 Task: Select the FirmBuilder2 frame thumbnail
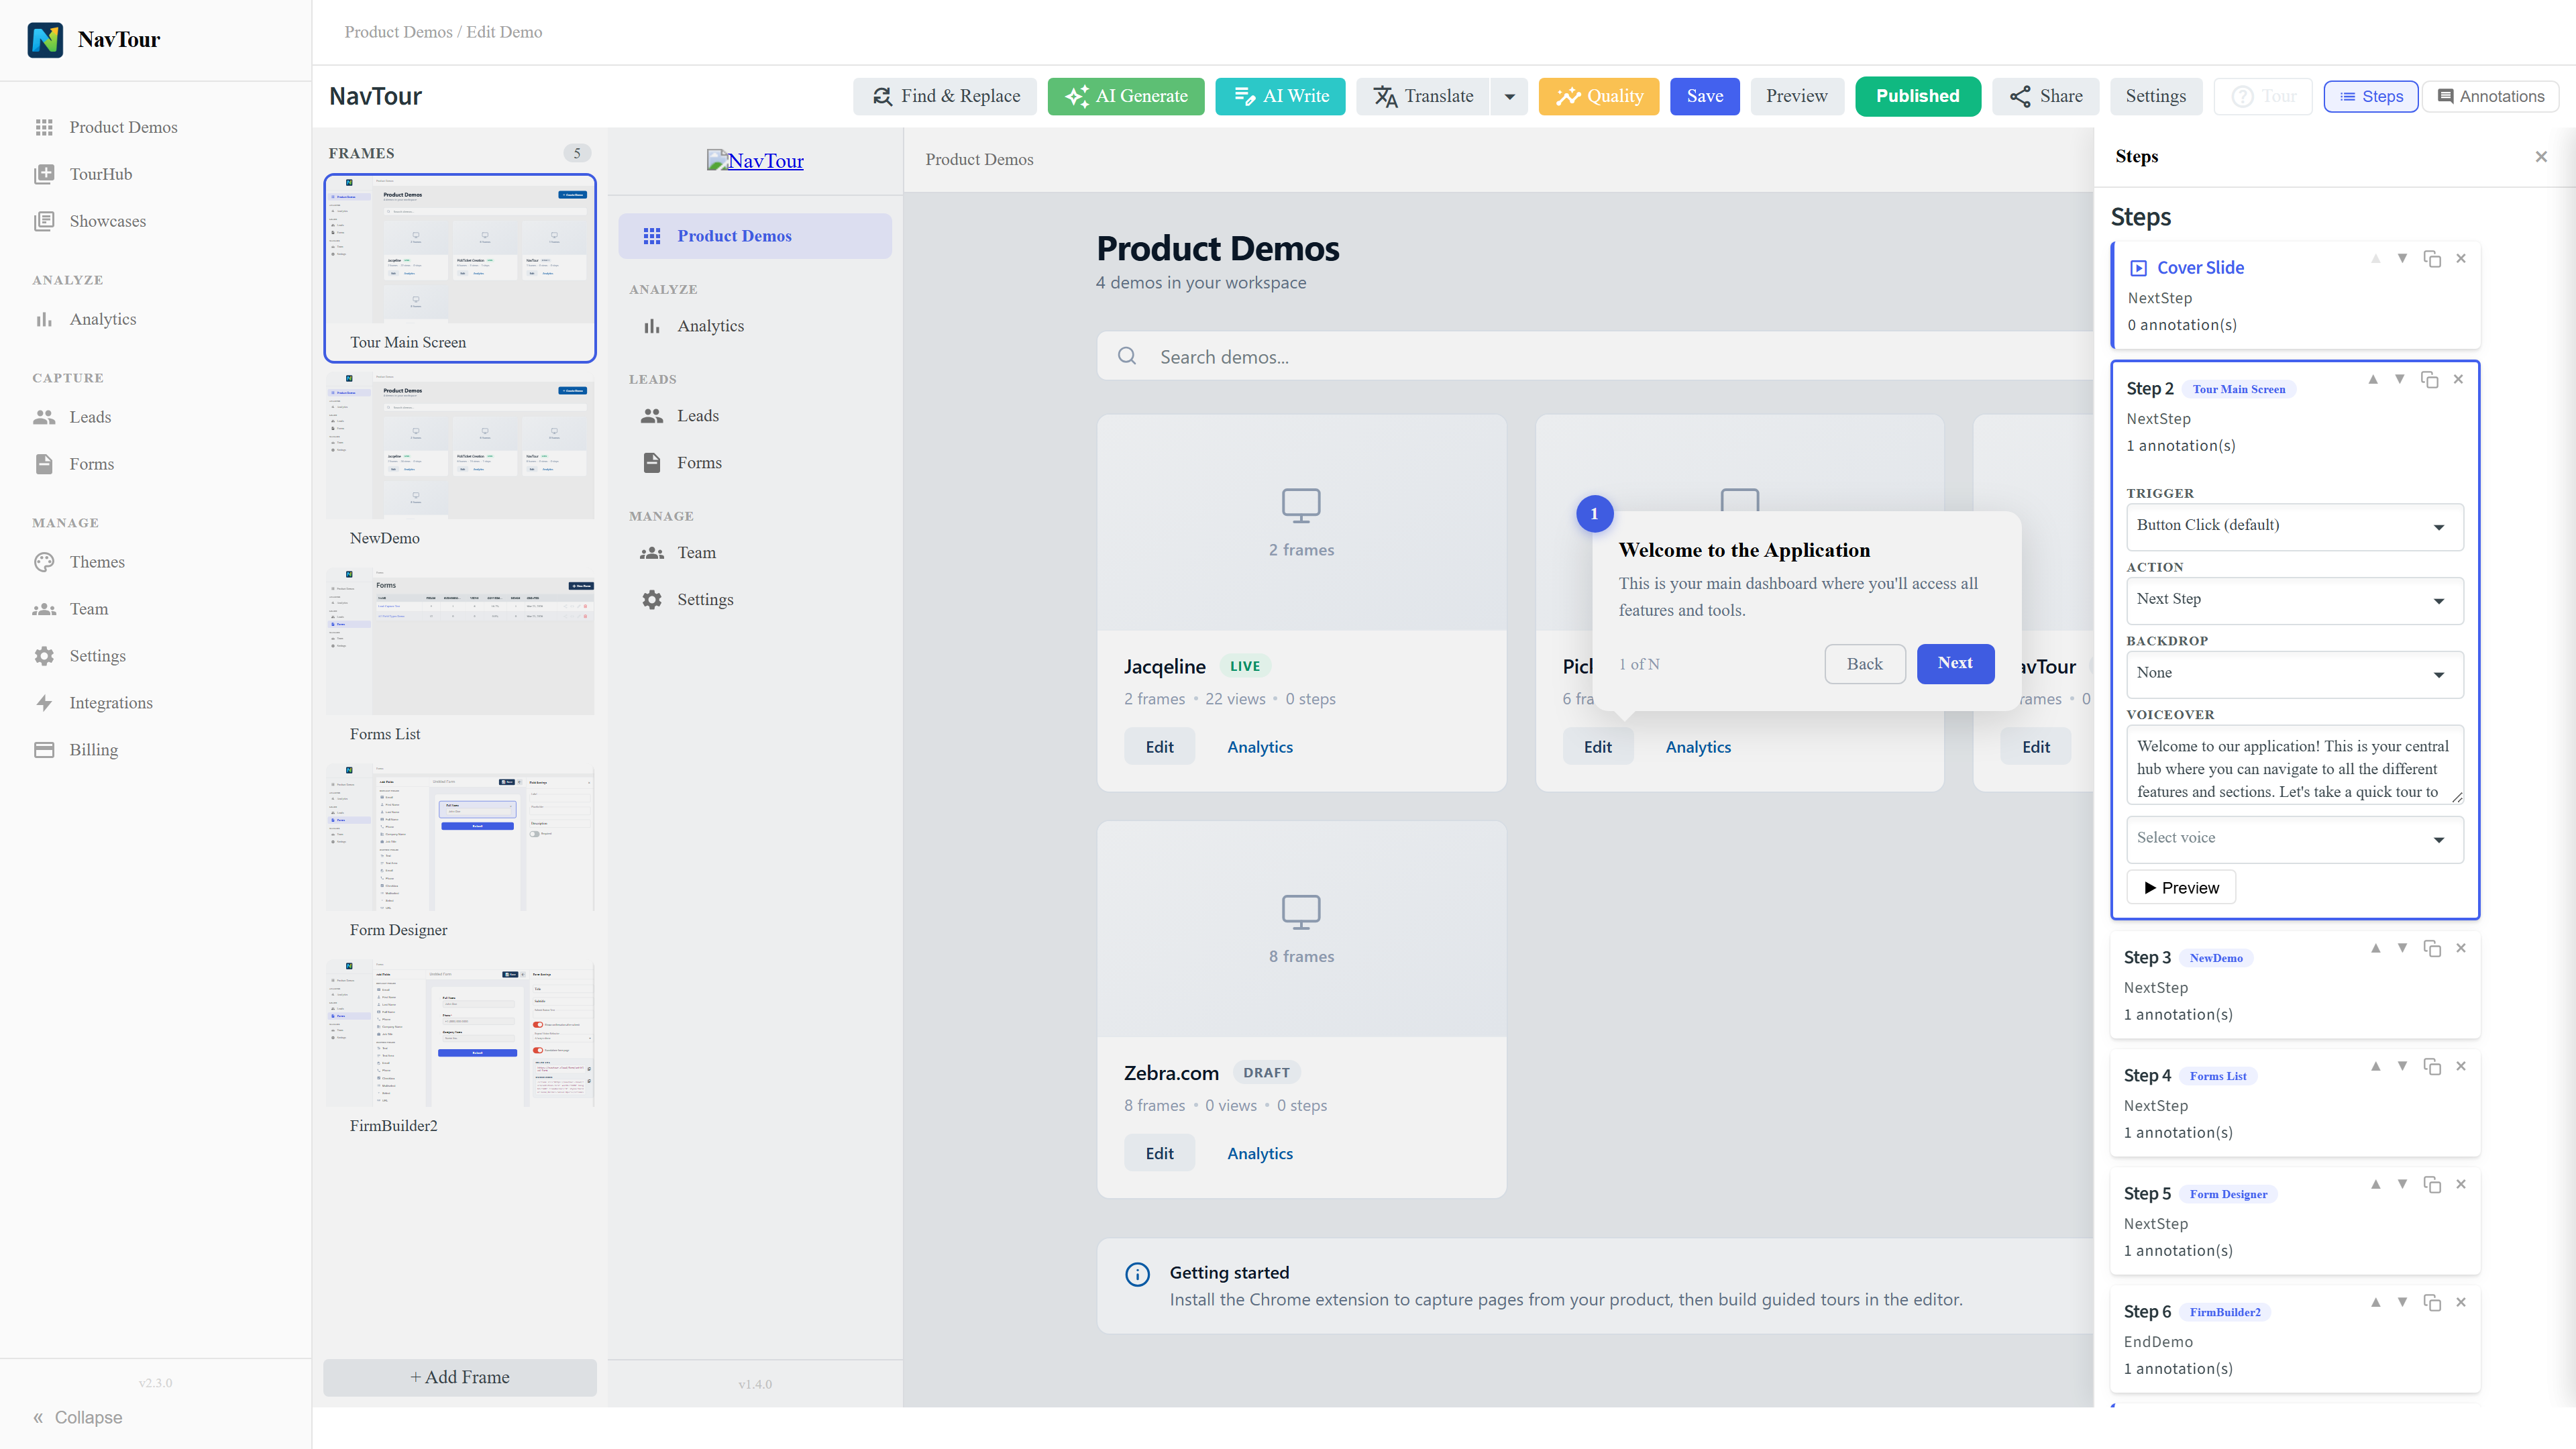[x=459, y=1034]
